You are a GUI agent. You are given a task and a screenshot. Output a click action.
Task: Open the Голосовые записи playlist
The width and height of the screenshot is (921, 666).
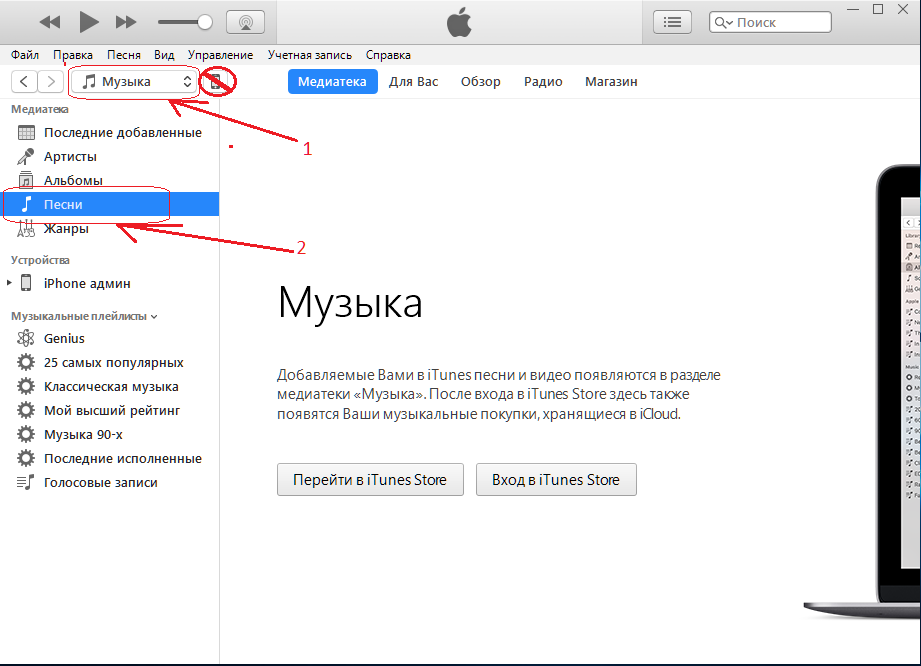tap(109, 482)
